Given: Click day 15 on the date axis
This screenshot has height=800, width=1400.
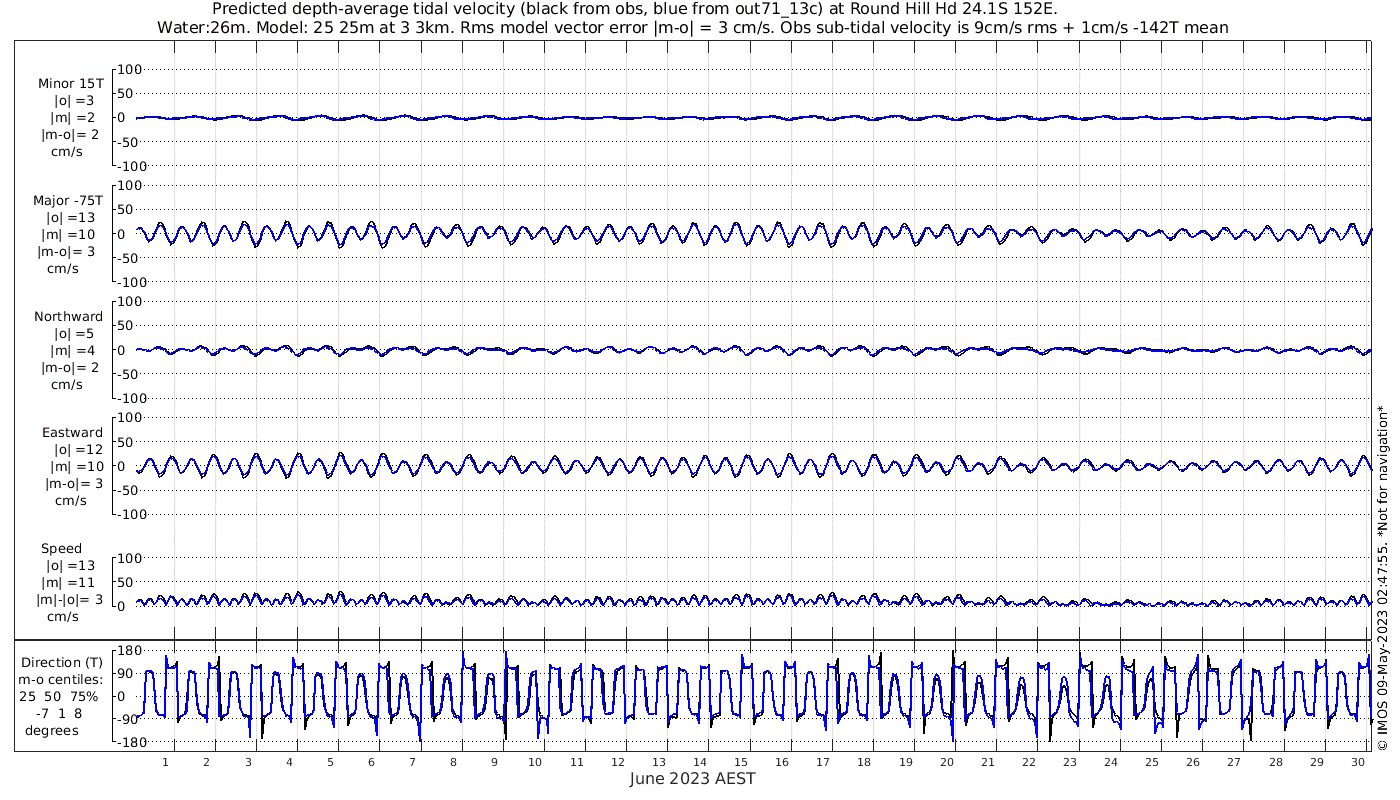Looking at the screenshot, I should pyautogui.click(x=741, y=762).
